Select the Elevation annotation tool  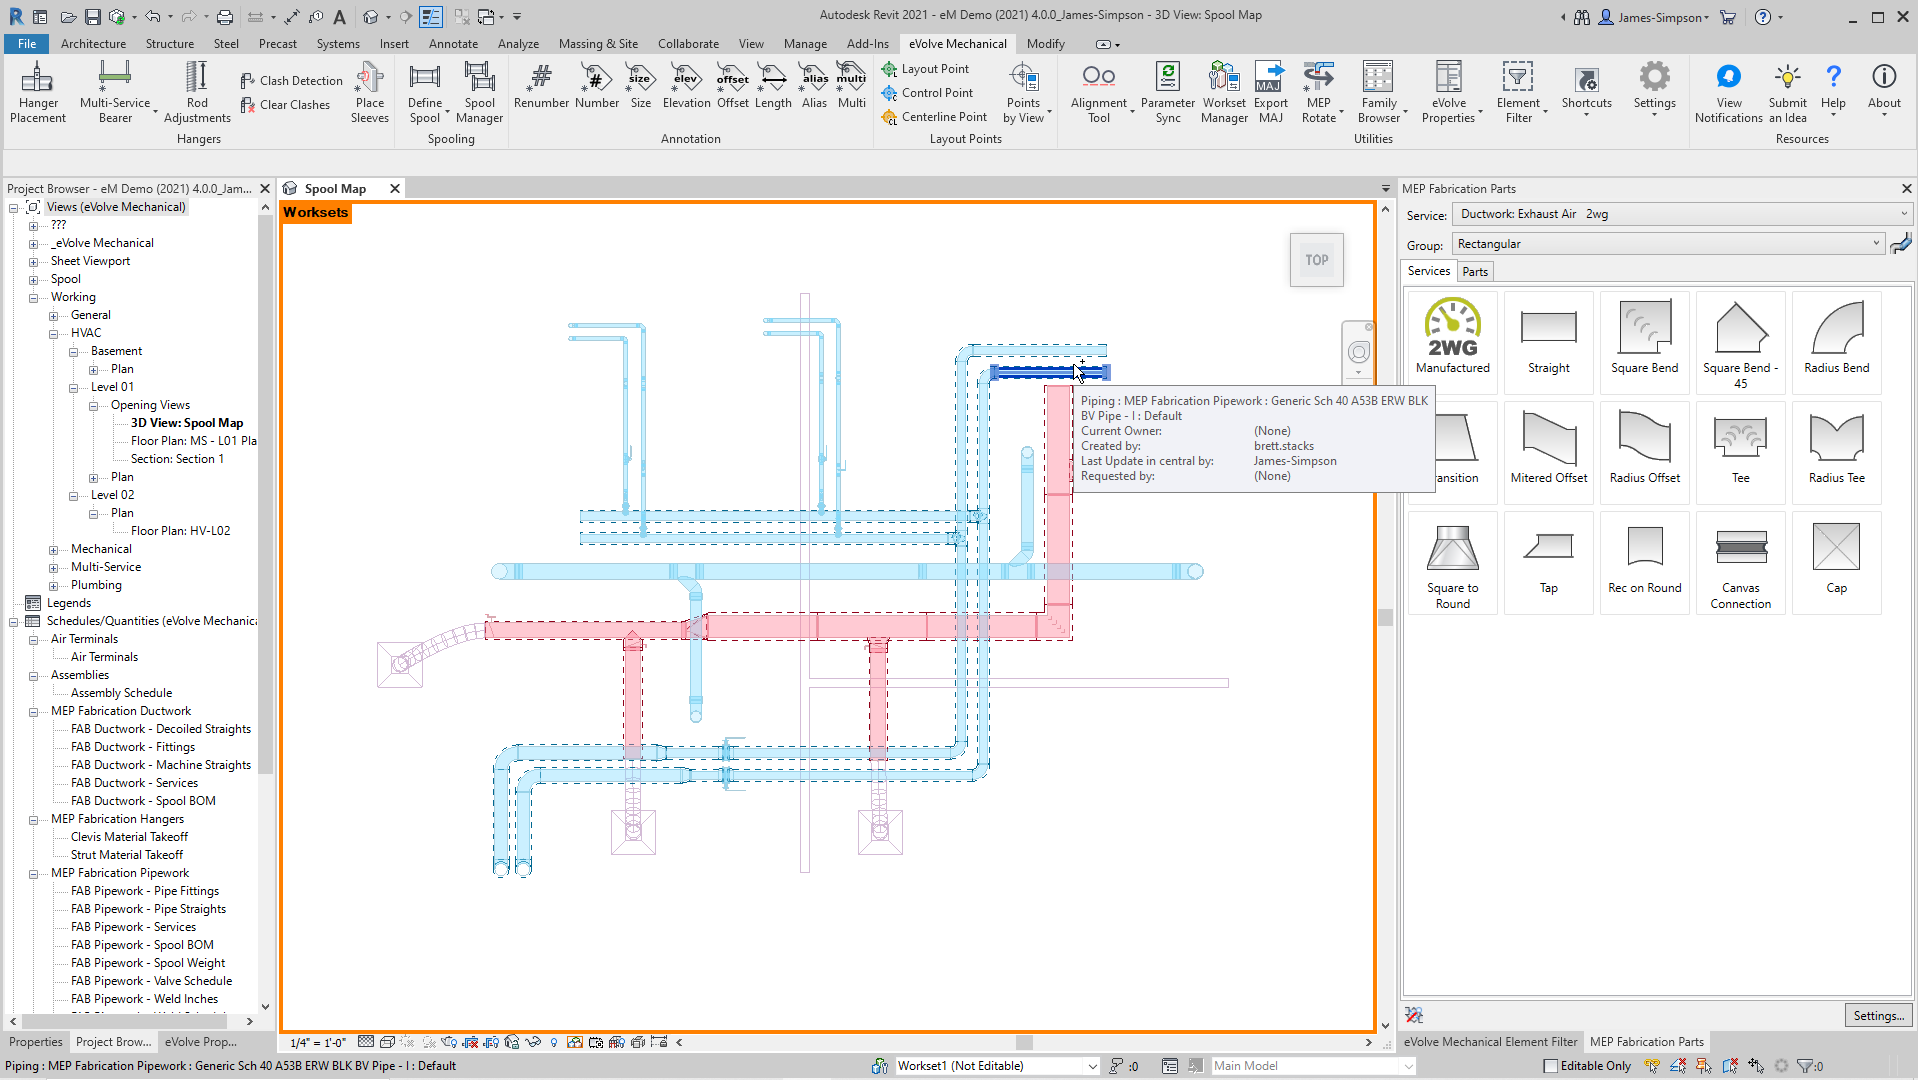687,86
